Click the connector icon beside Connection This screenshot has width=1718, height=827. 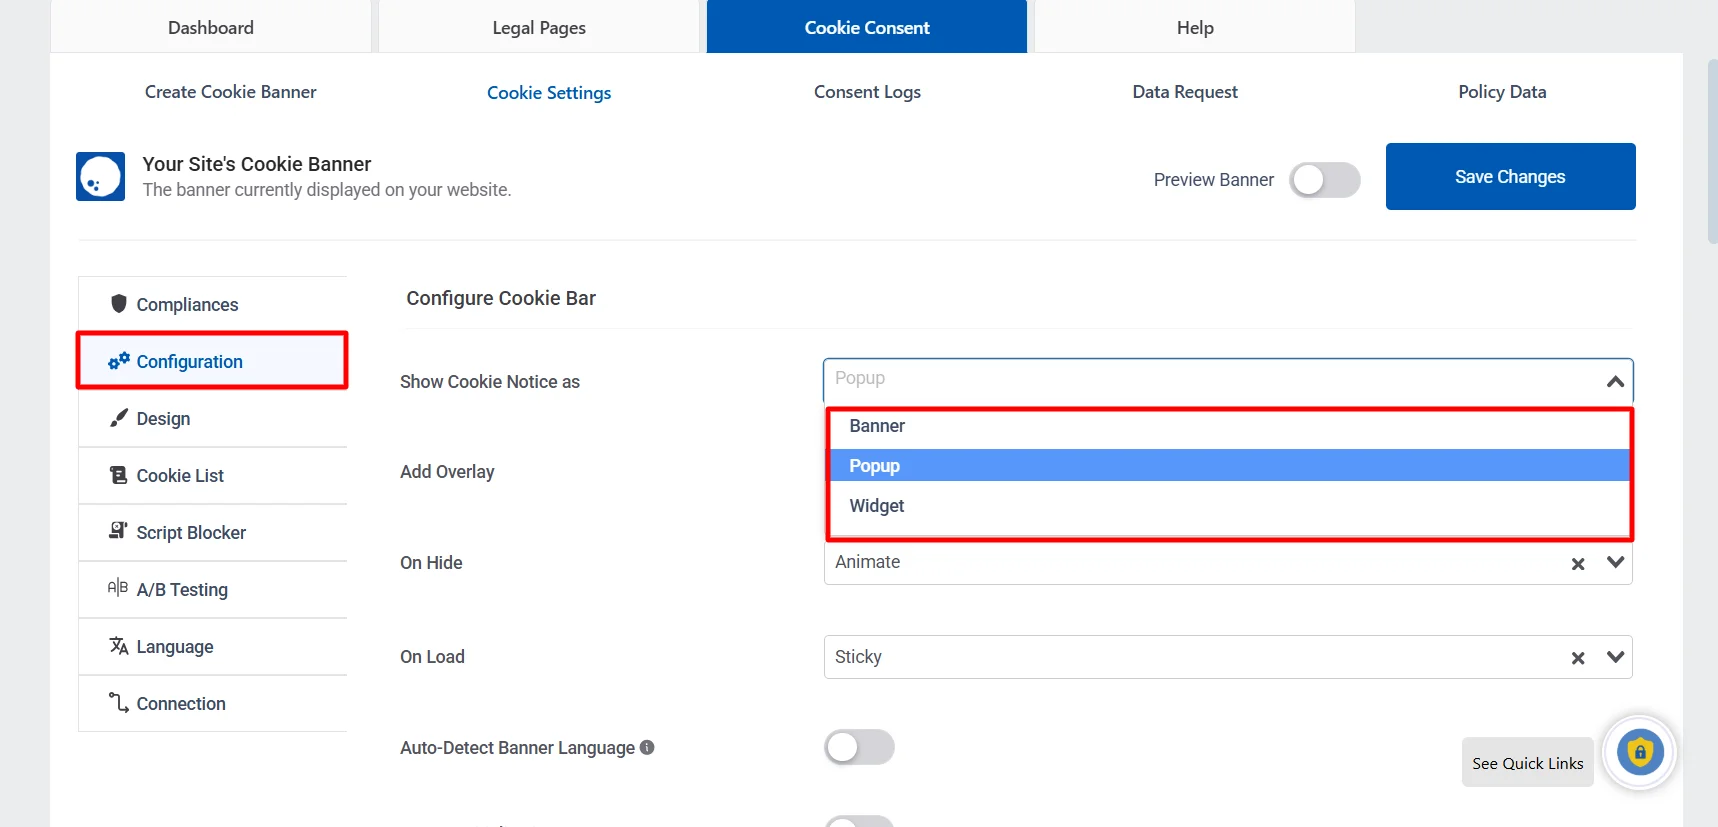[119, 702]
